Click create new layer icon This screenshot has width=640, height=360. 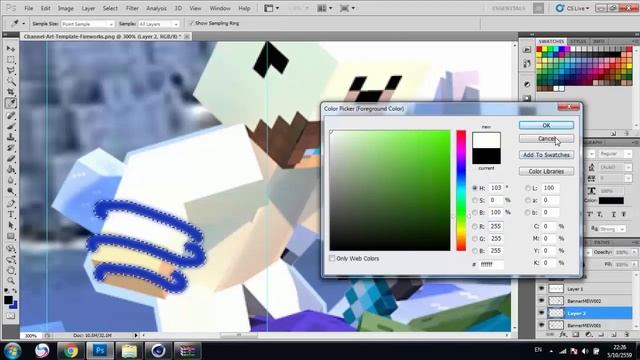click(x=614, y=334)
